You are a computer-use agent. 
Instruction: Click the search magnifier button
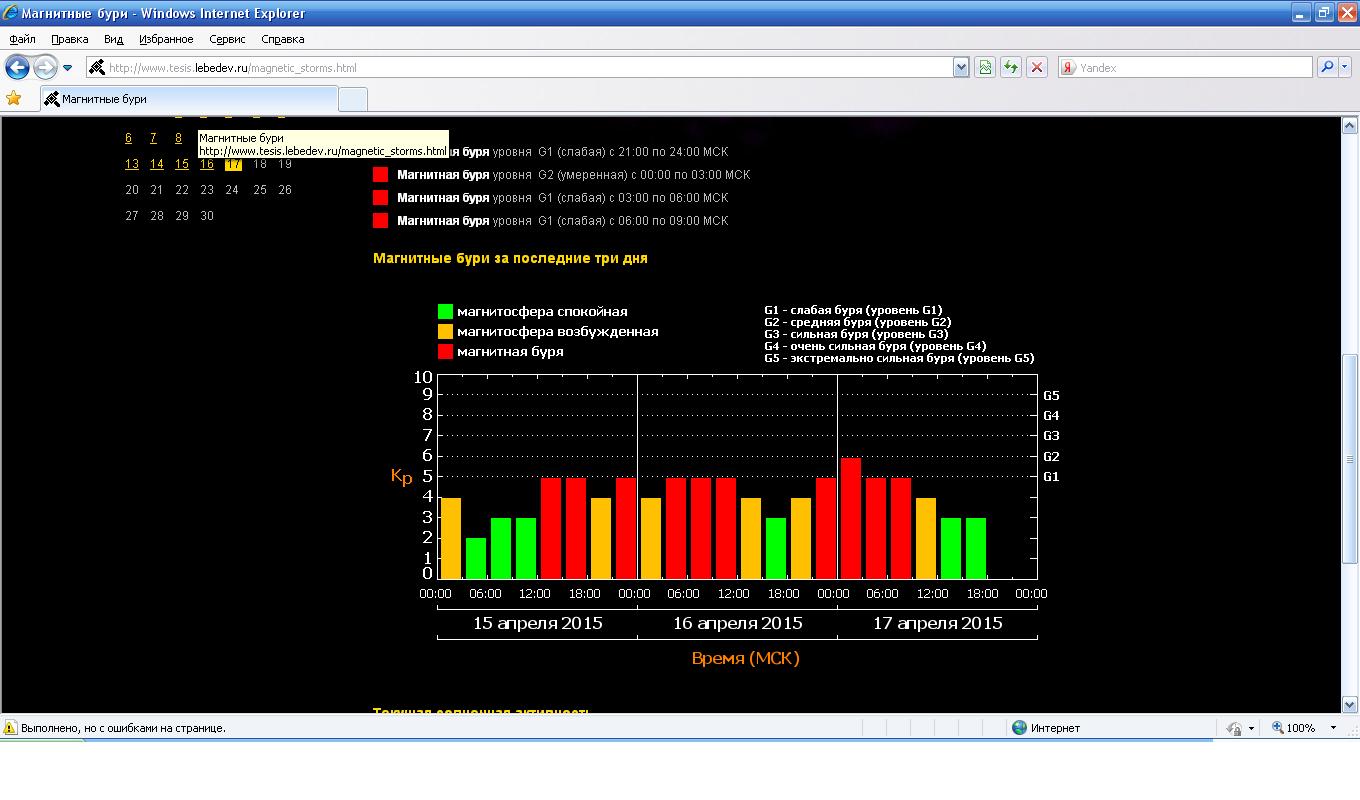(x=1327, y=68)
